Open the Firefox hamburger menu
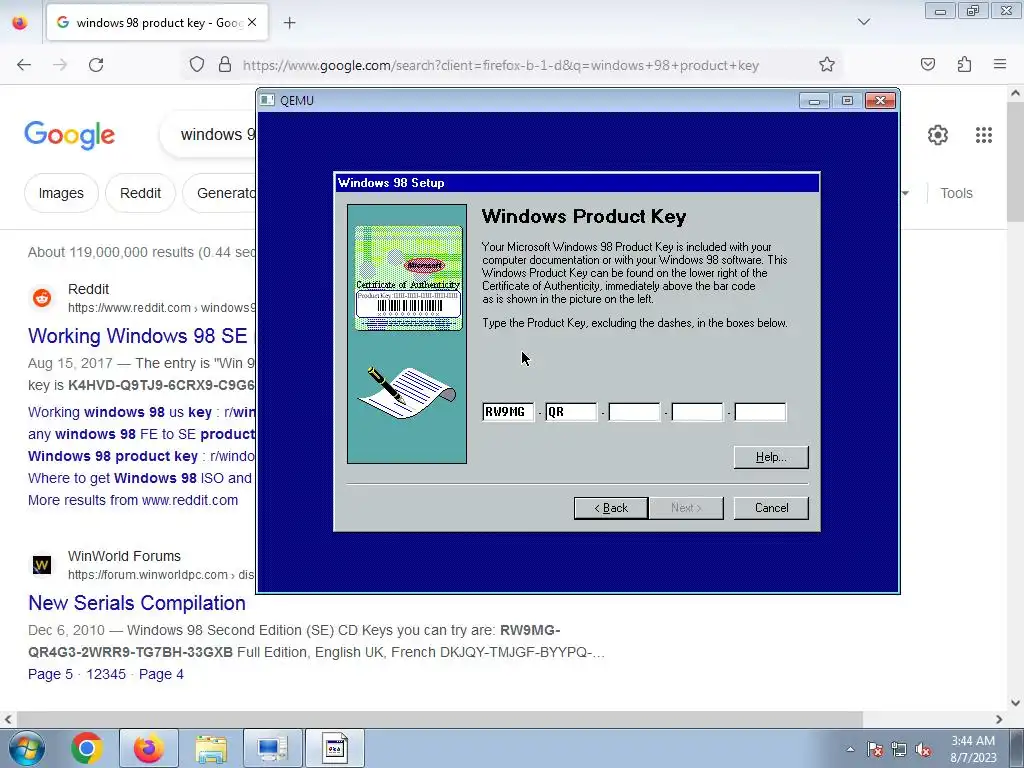1024x768 pixels. [x=1000, y=64]
